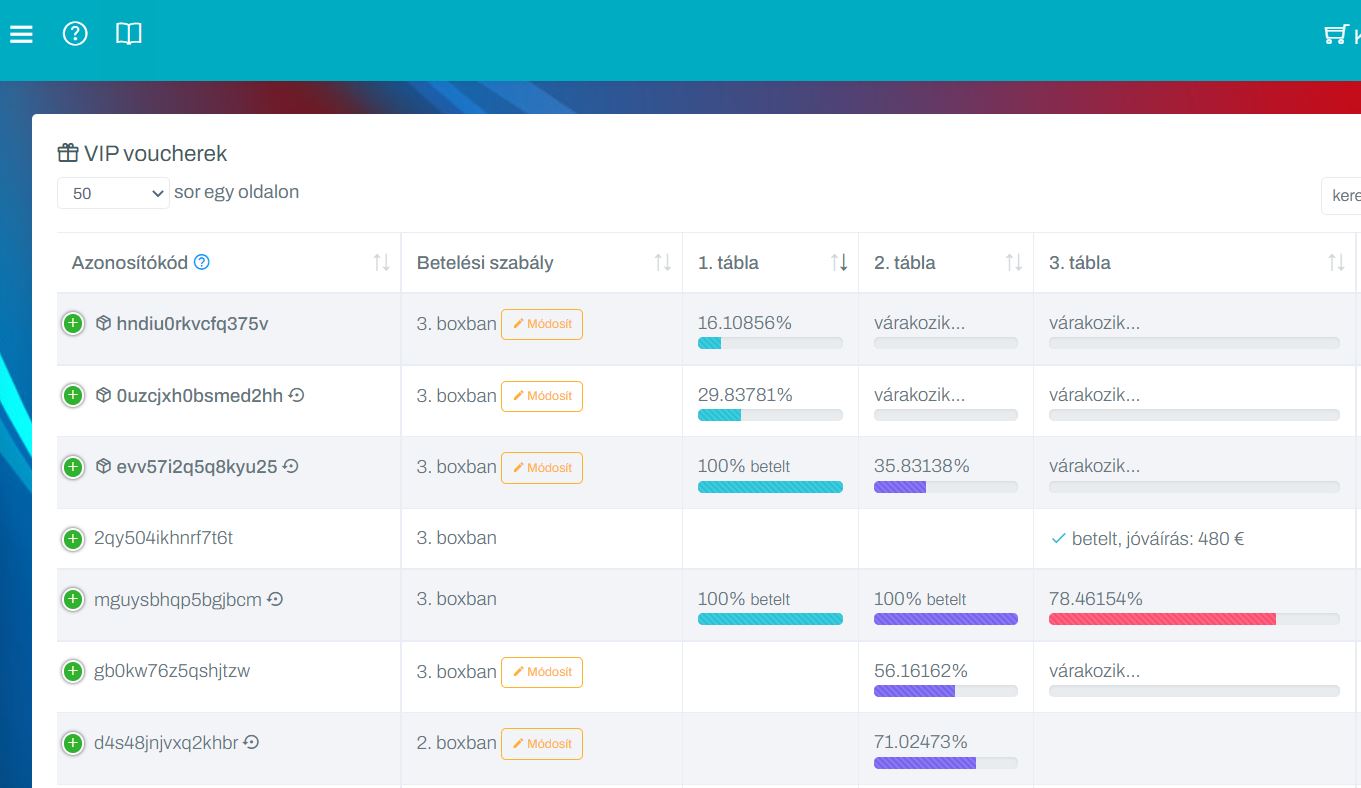The width and height of the screenshot is (1361, 788).
Task: Click history icon after 0uzcjxh0bsmed2hh
Action: (x=297, y=395)
